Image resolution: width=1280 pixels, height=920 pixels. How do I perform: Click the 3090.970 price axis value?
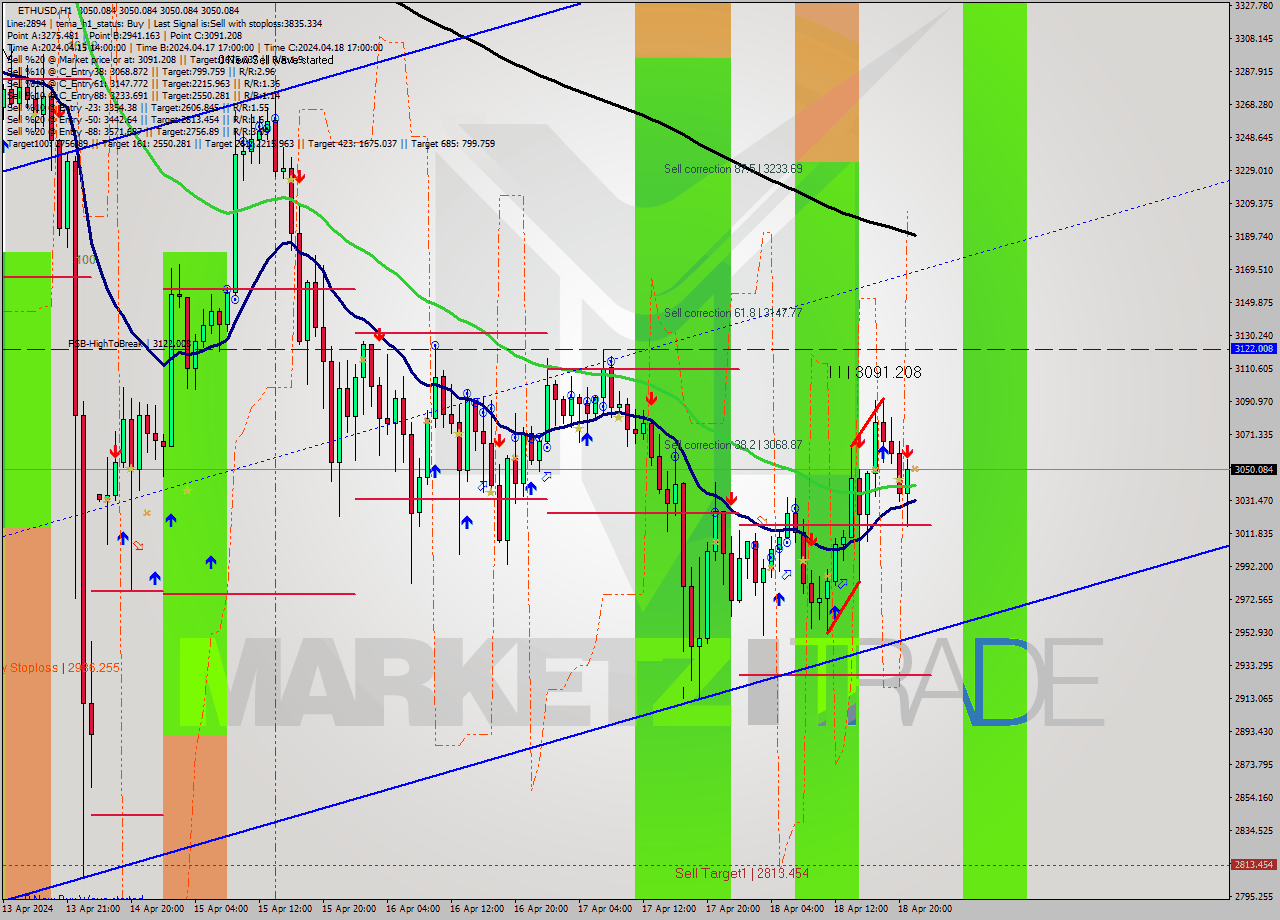1253,402
